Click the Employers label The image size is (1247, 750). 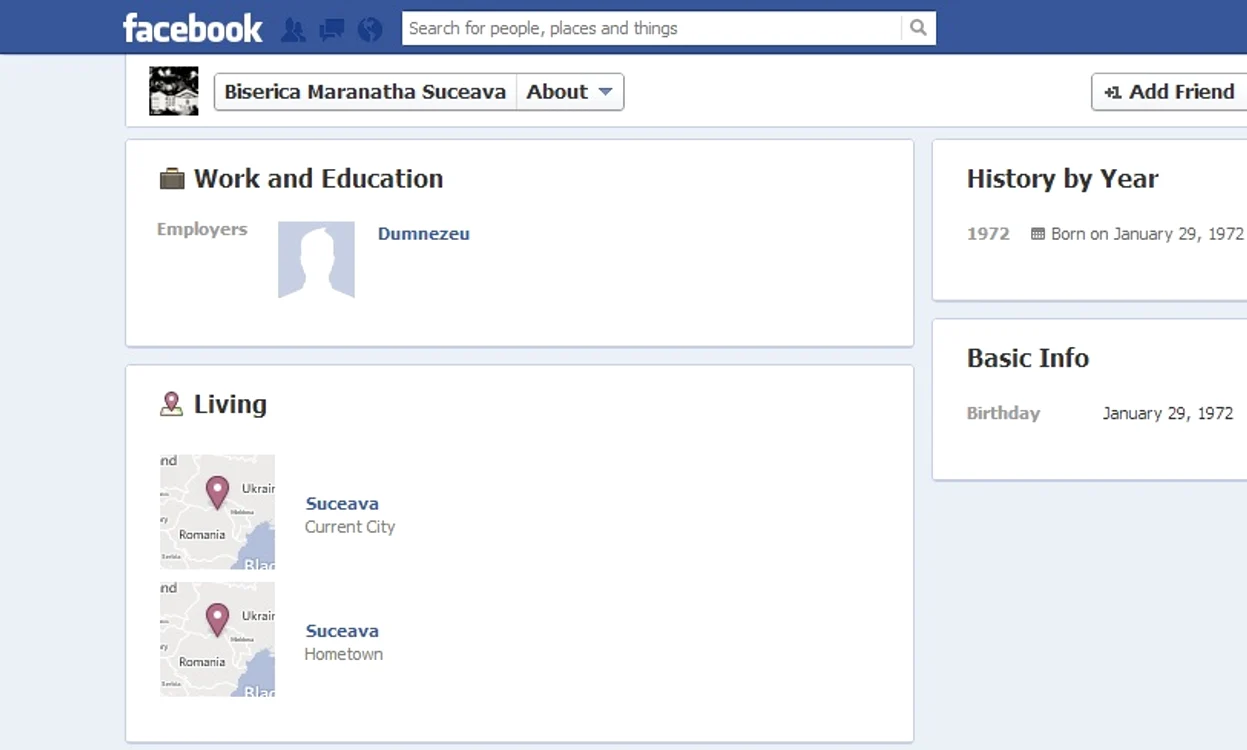pyautogui.click(x=202, y=229)
